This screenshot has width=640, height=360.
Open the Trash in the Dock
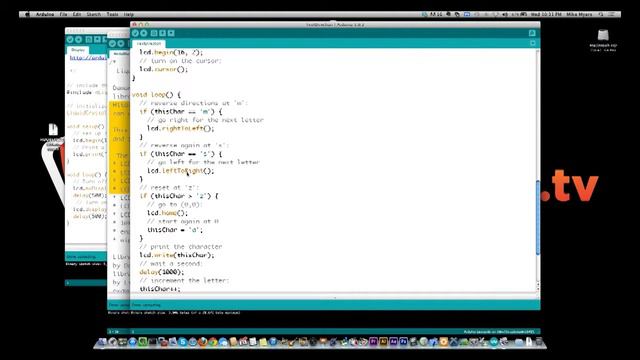[x=539, y=342]
